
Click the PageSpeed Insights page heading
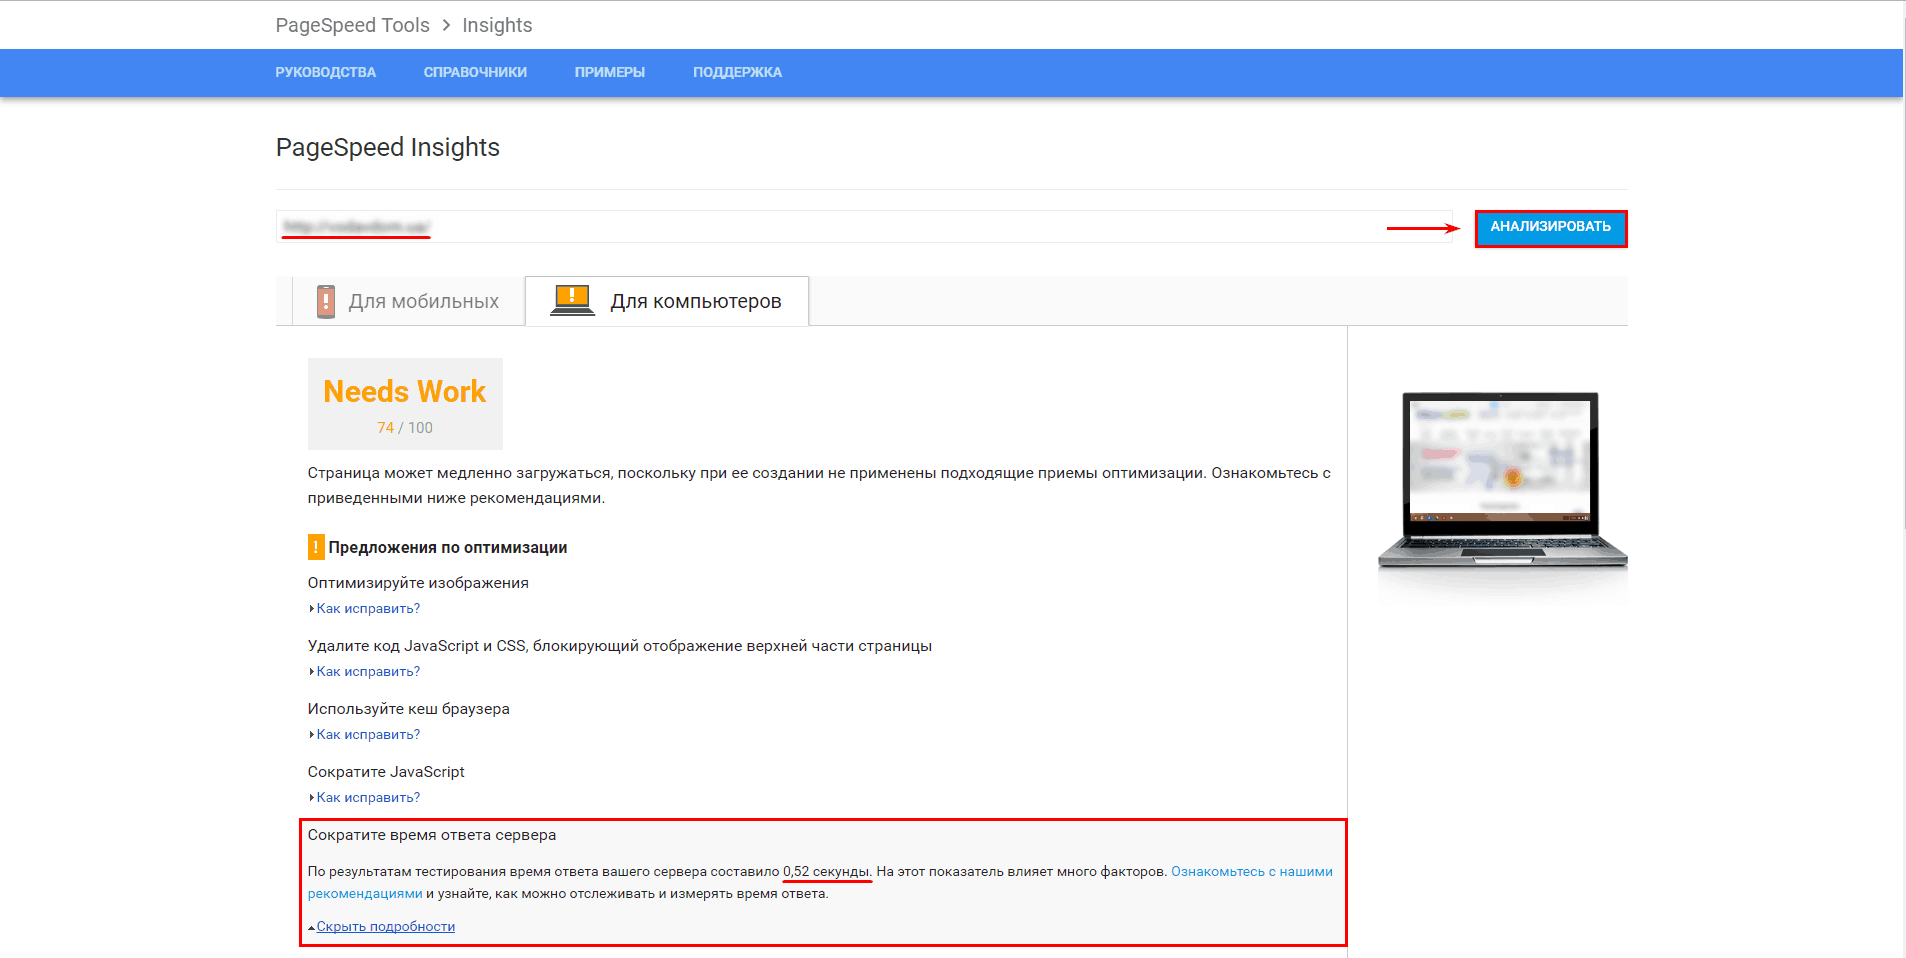click(388, 147)
